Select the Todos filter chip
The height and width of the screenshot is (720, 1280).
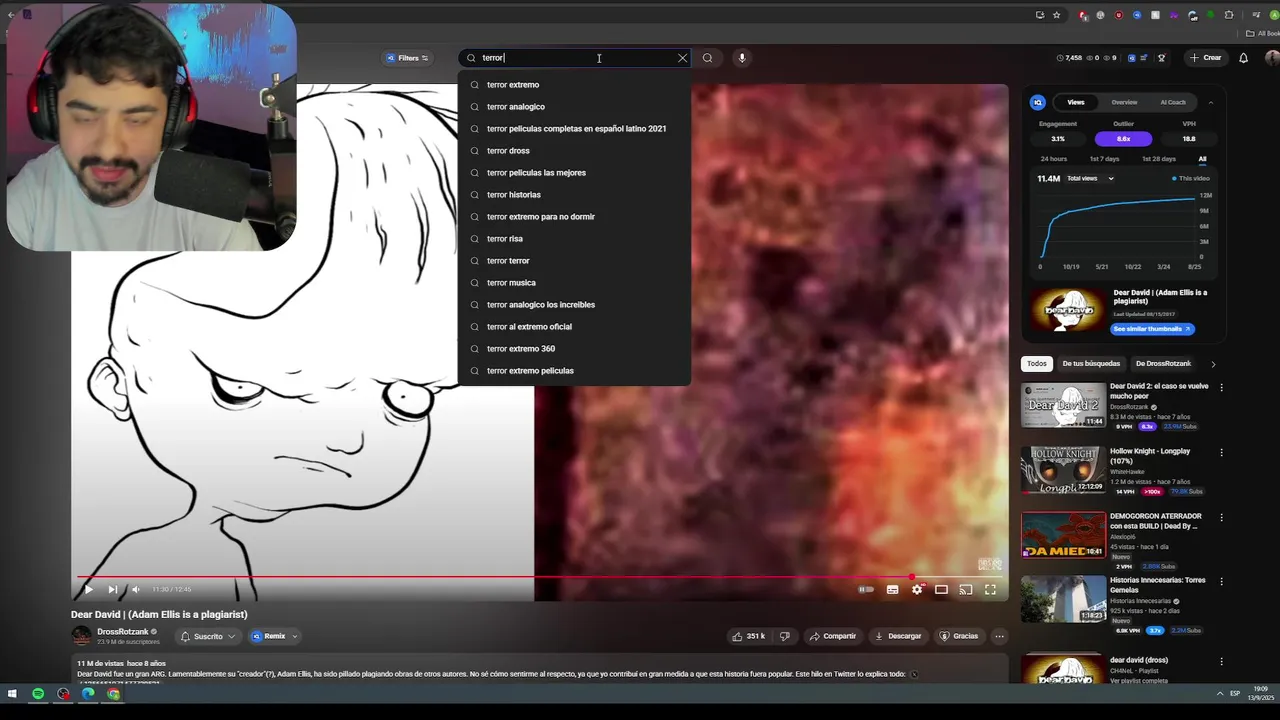point(1037,364)
